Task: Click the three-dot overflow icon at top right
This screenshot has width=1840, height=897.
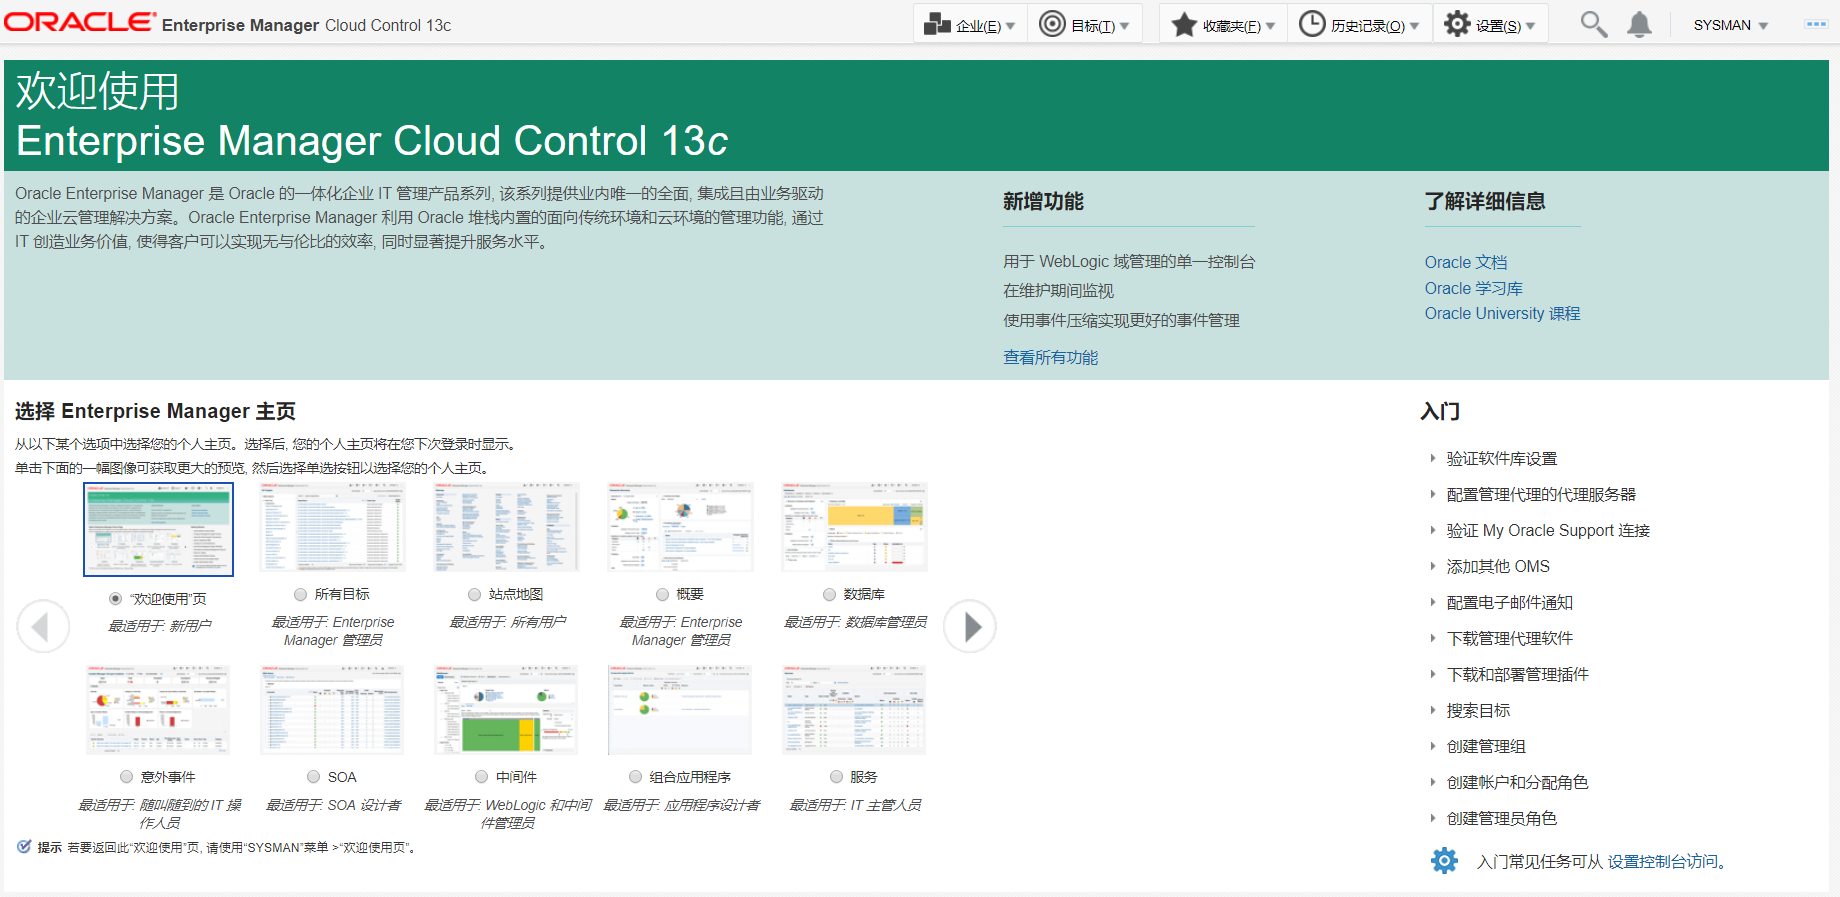Action: 1816,24
